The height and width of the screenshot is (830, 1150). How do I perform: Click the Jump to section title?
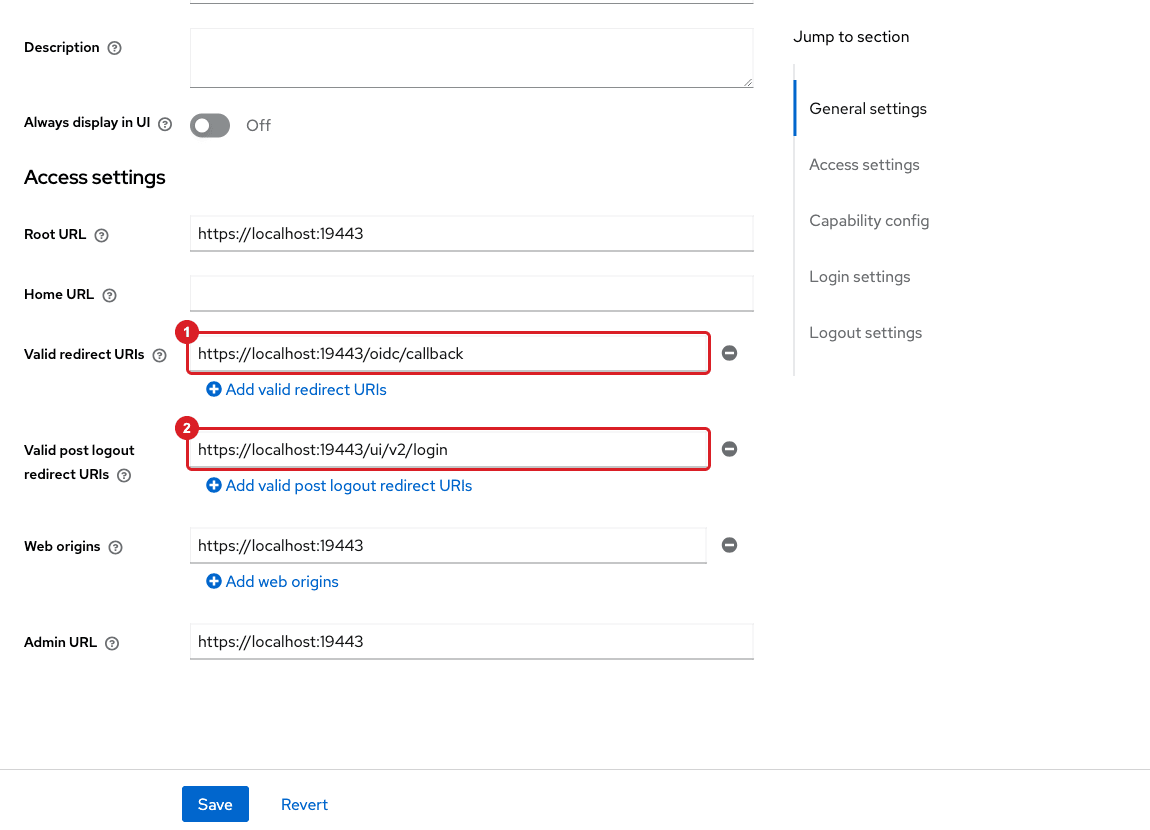tap(851, 37)
